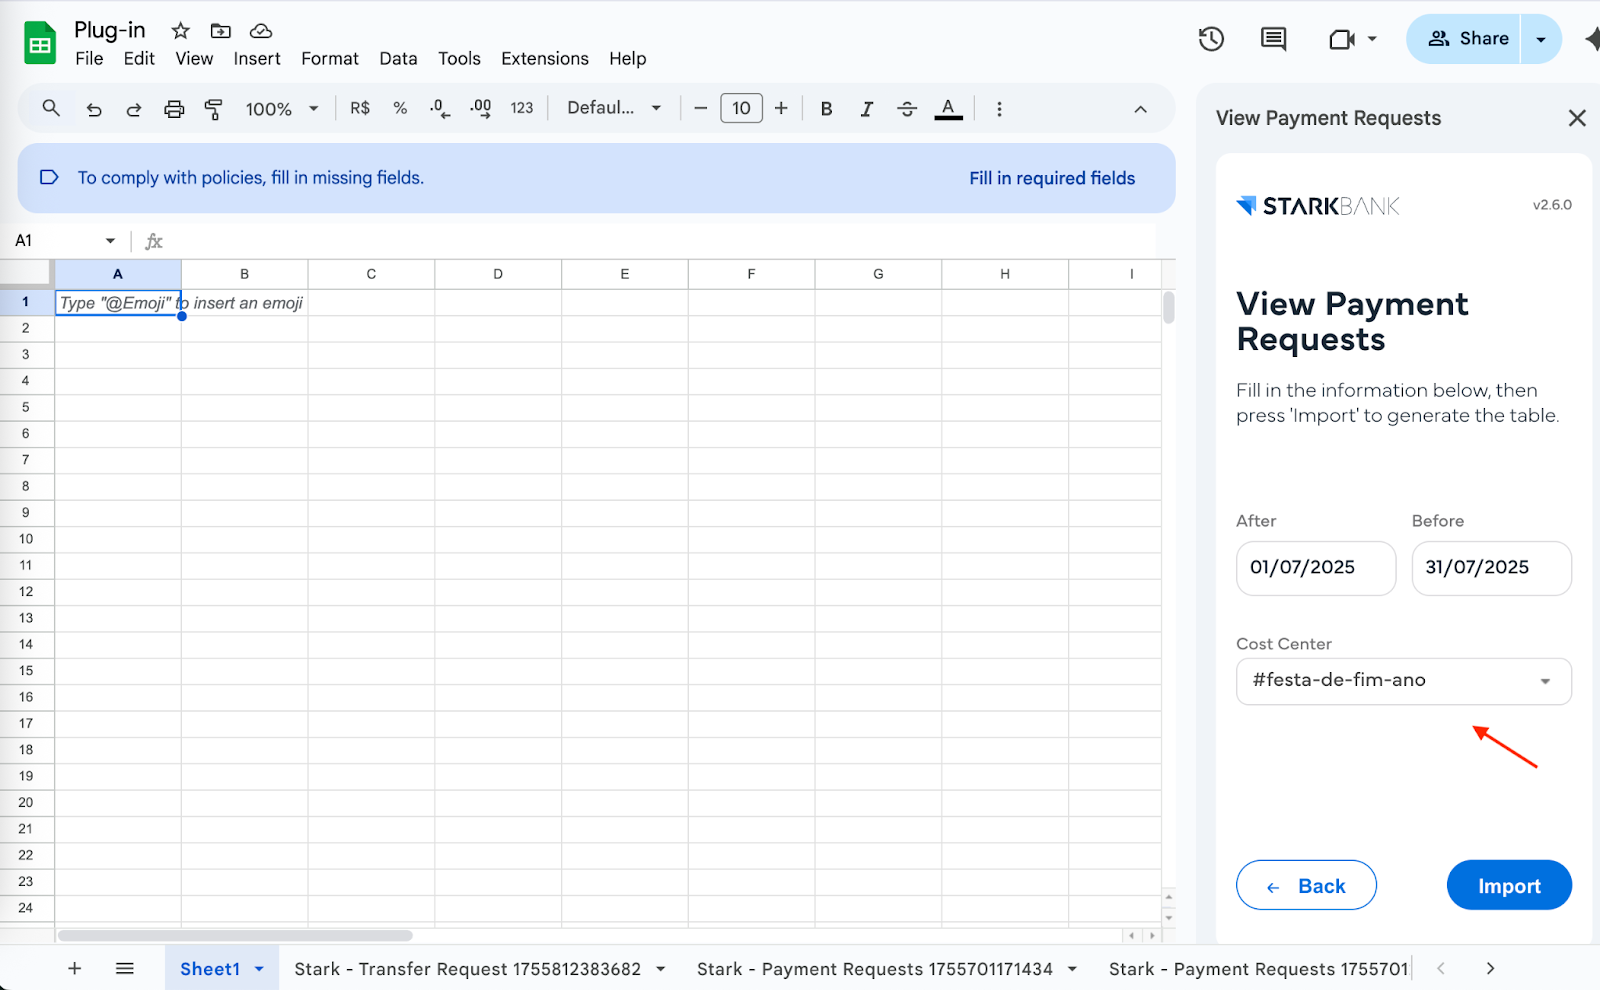Open version history clock icon

(1211, 39)
